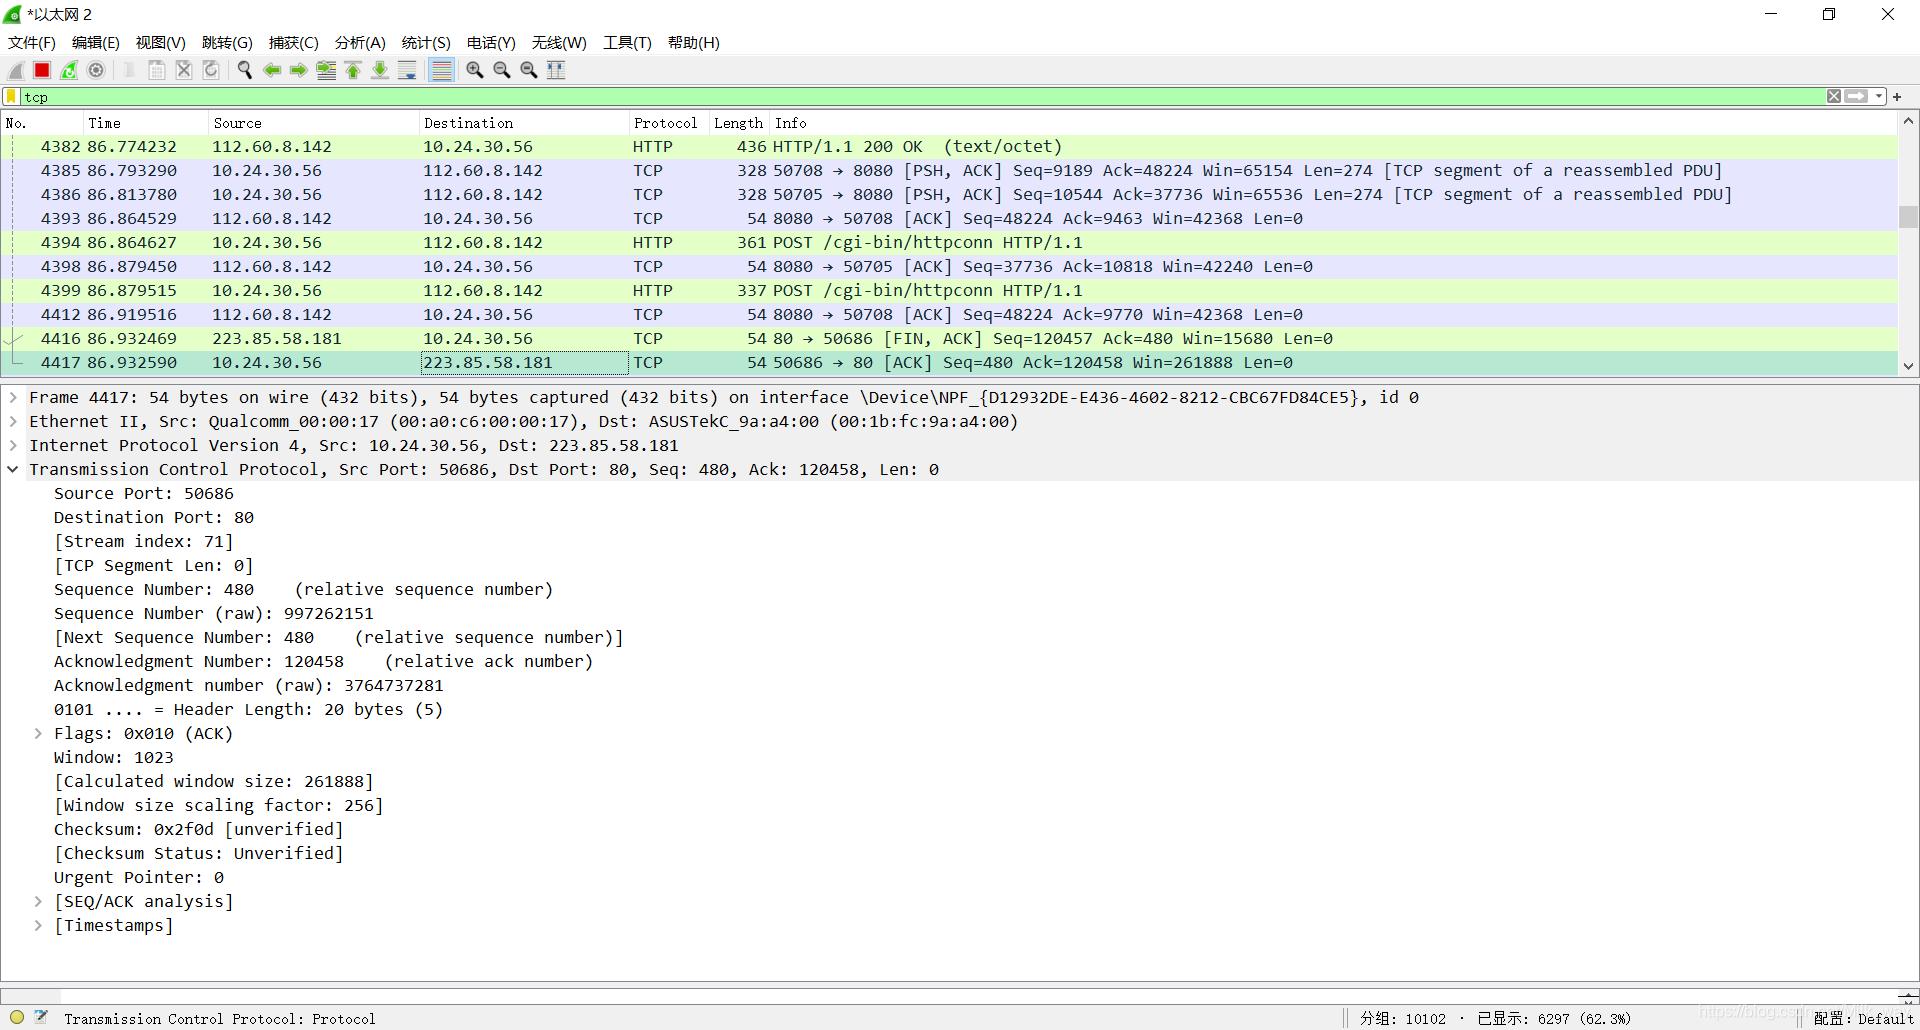This screenshot has width=1920, height=1030.
Task: Clear the tcp display filter
Action: coord(1834,97)
